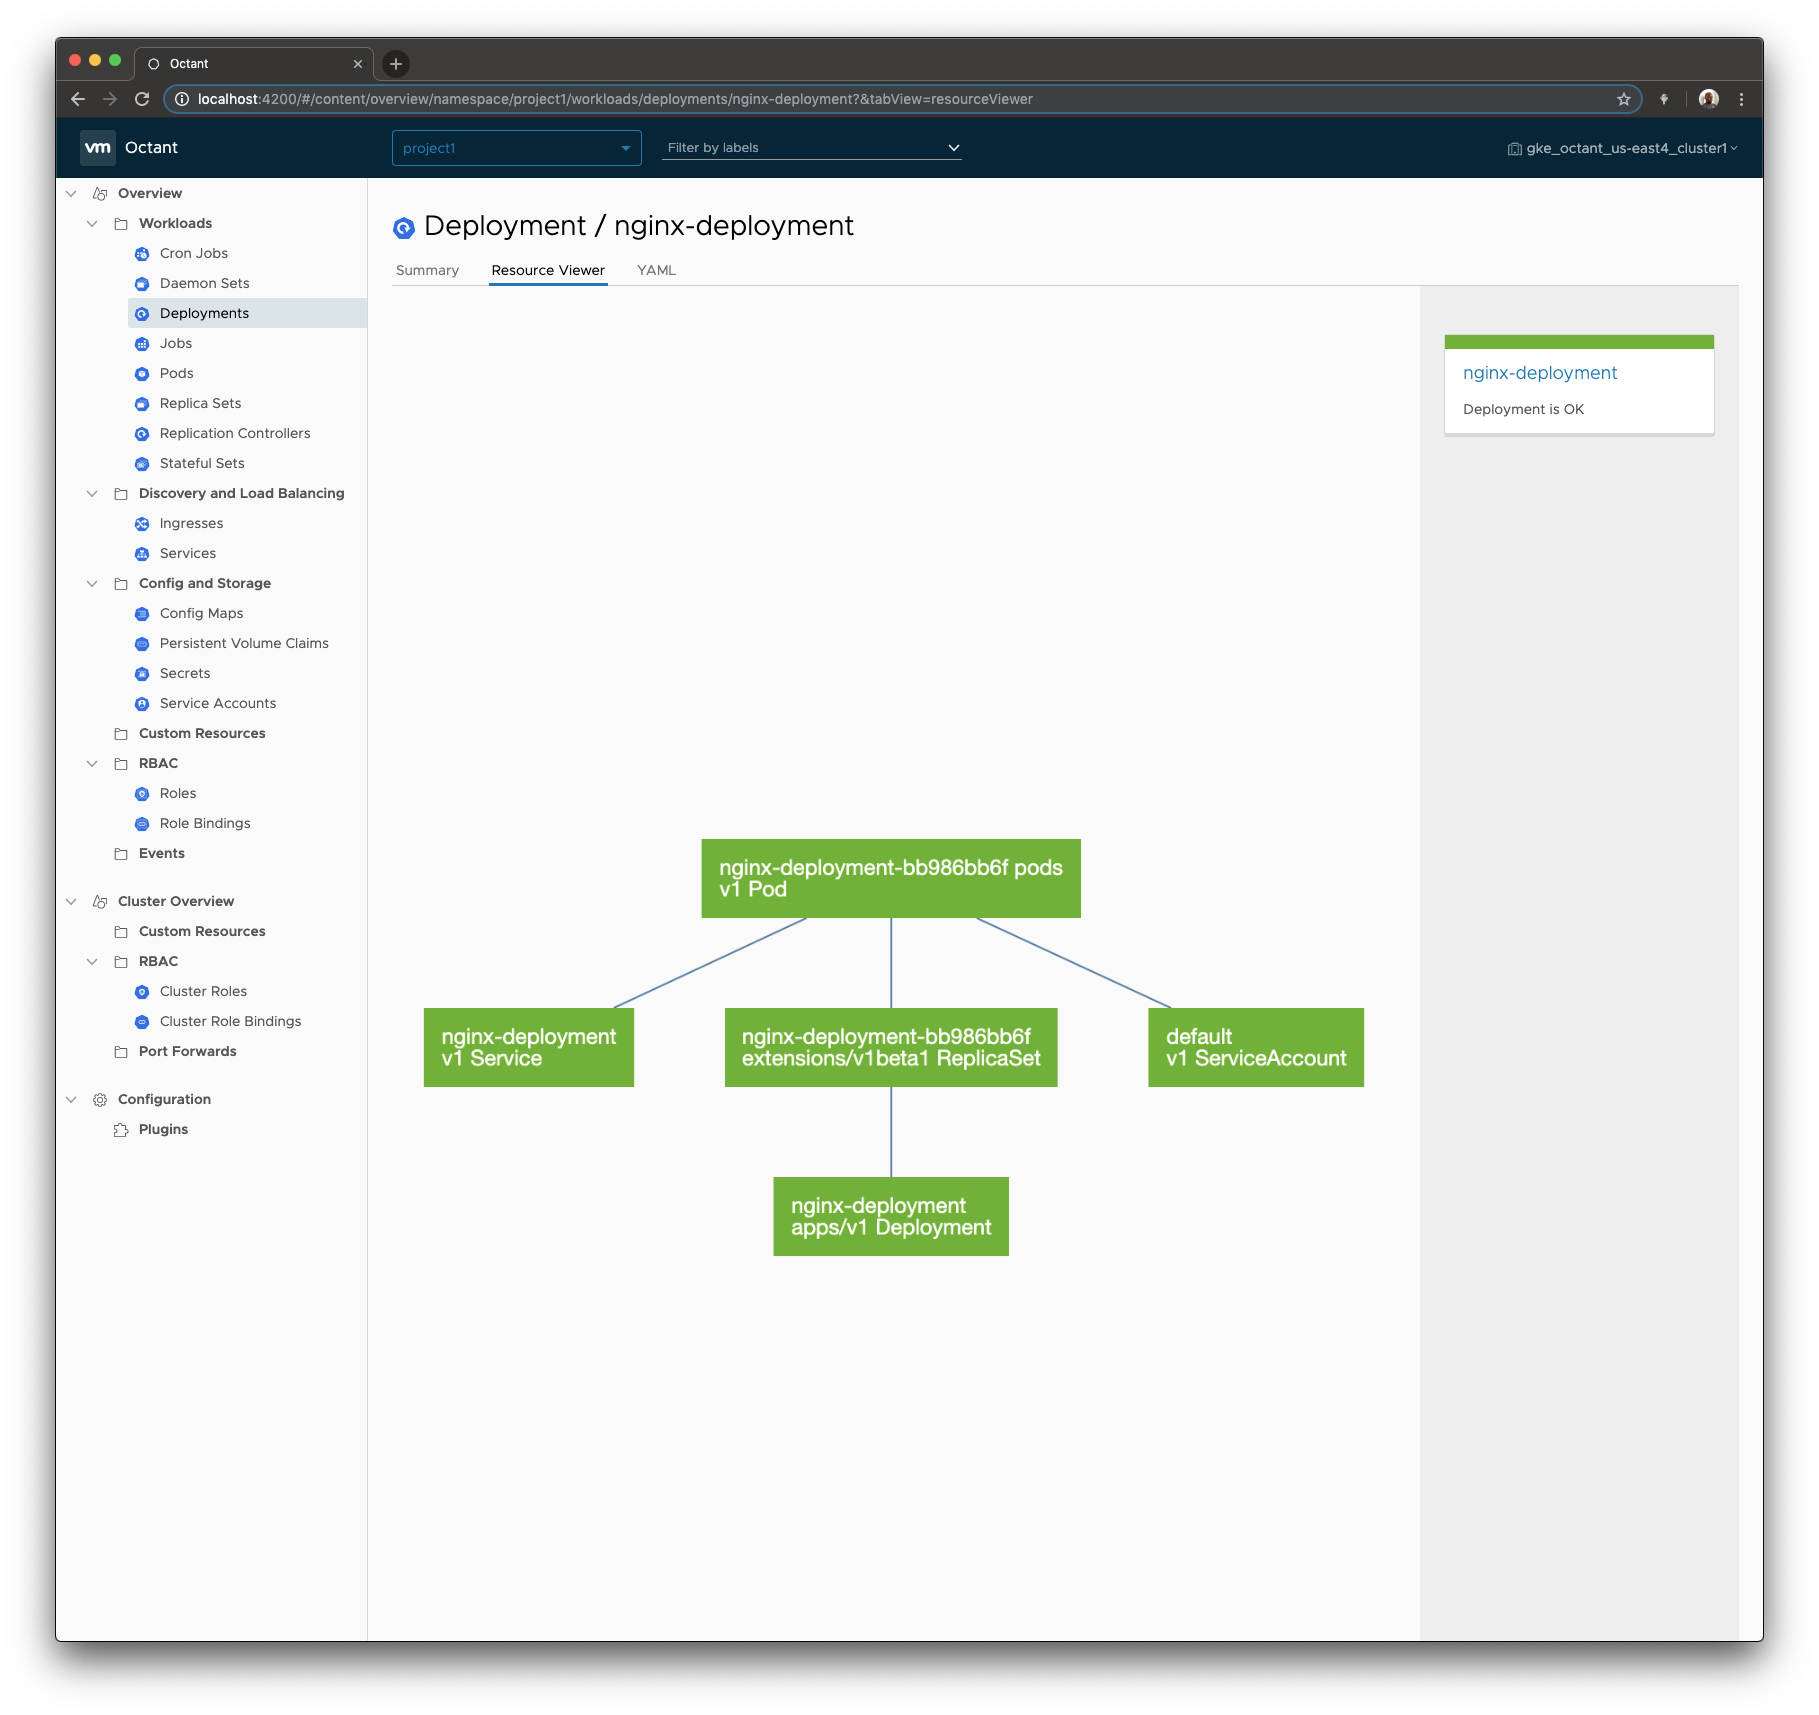This screenshot has height=1715, width=1819.
Task: Select the Resource Viewer tab
Action: coord(548,270)
